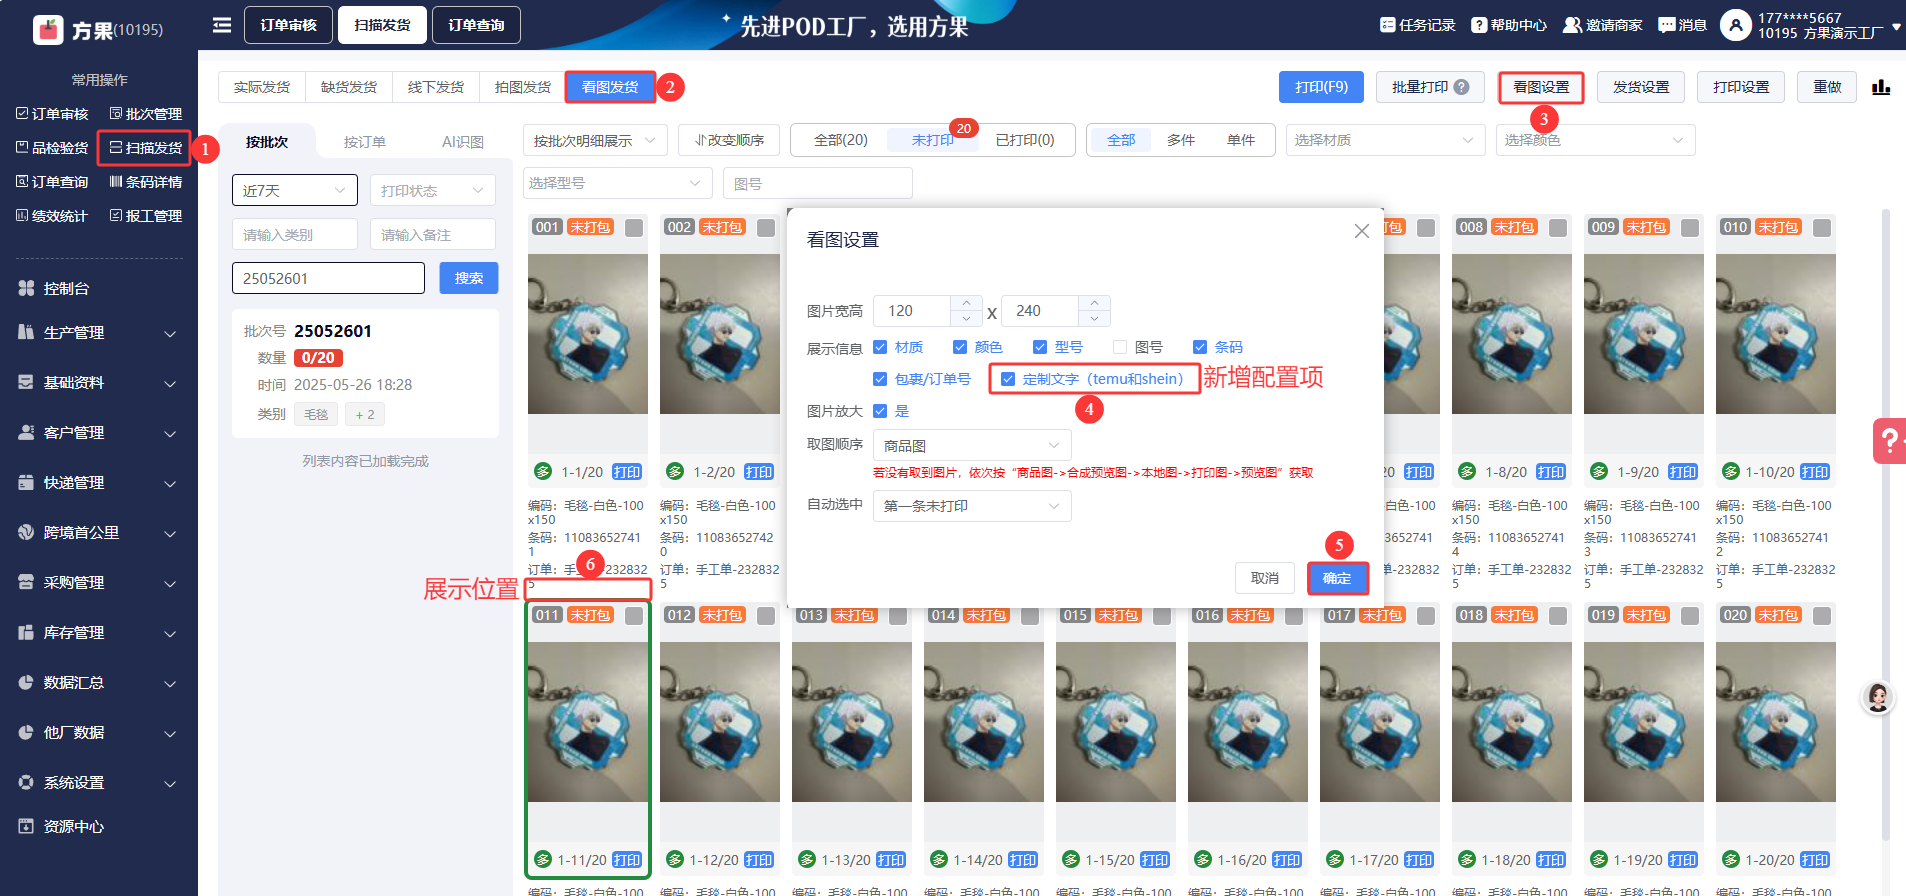The width and height of the screenshot is (1906, 896).
Task: Open the 选择颜色 dropdown
Action: pos(1595,140)
